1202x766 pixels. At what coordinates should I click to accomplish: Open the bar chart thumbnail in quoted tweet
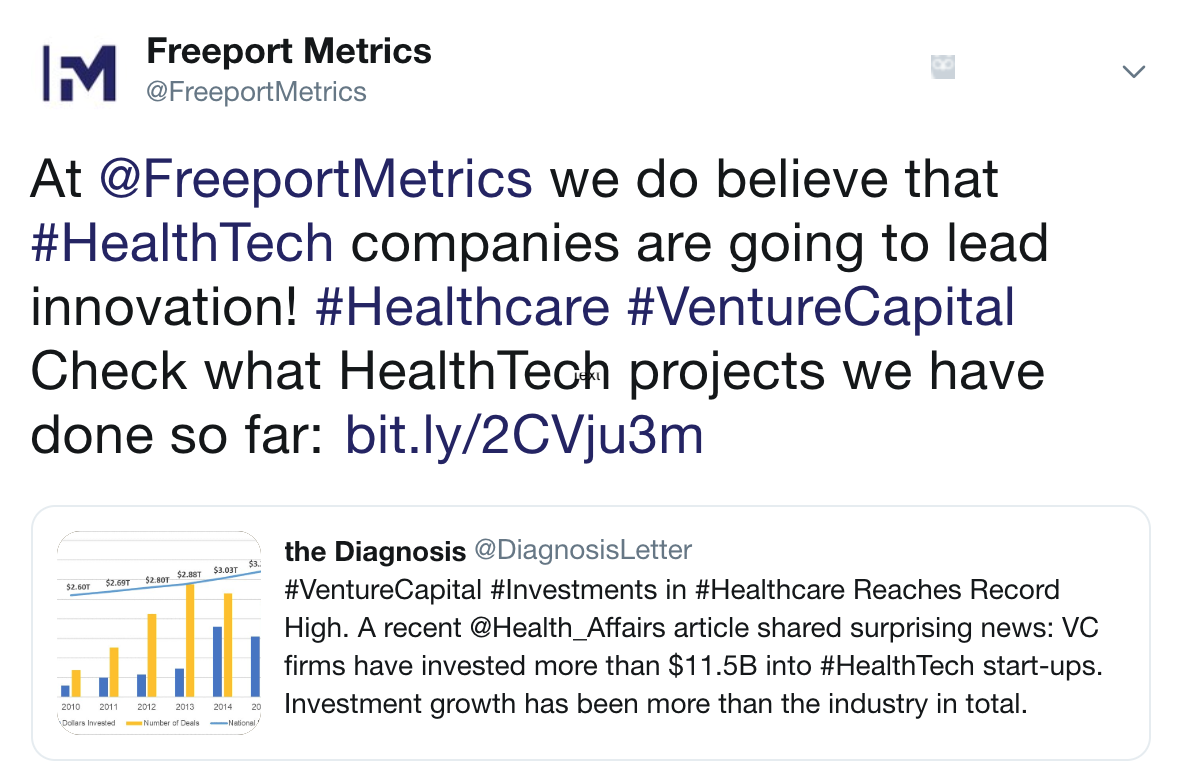click(x=159, y=632)
